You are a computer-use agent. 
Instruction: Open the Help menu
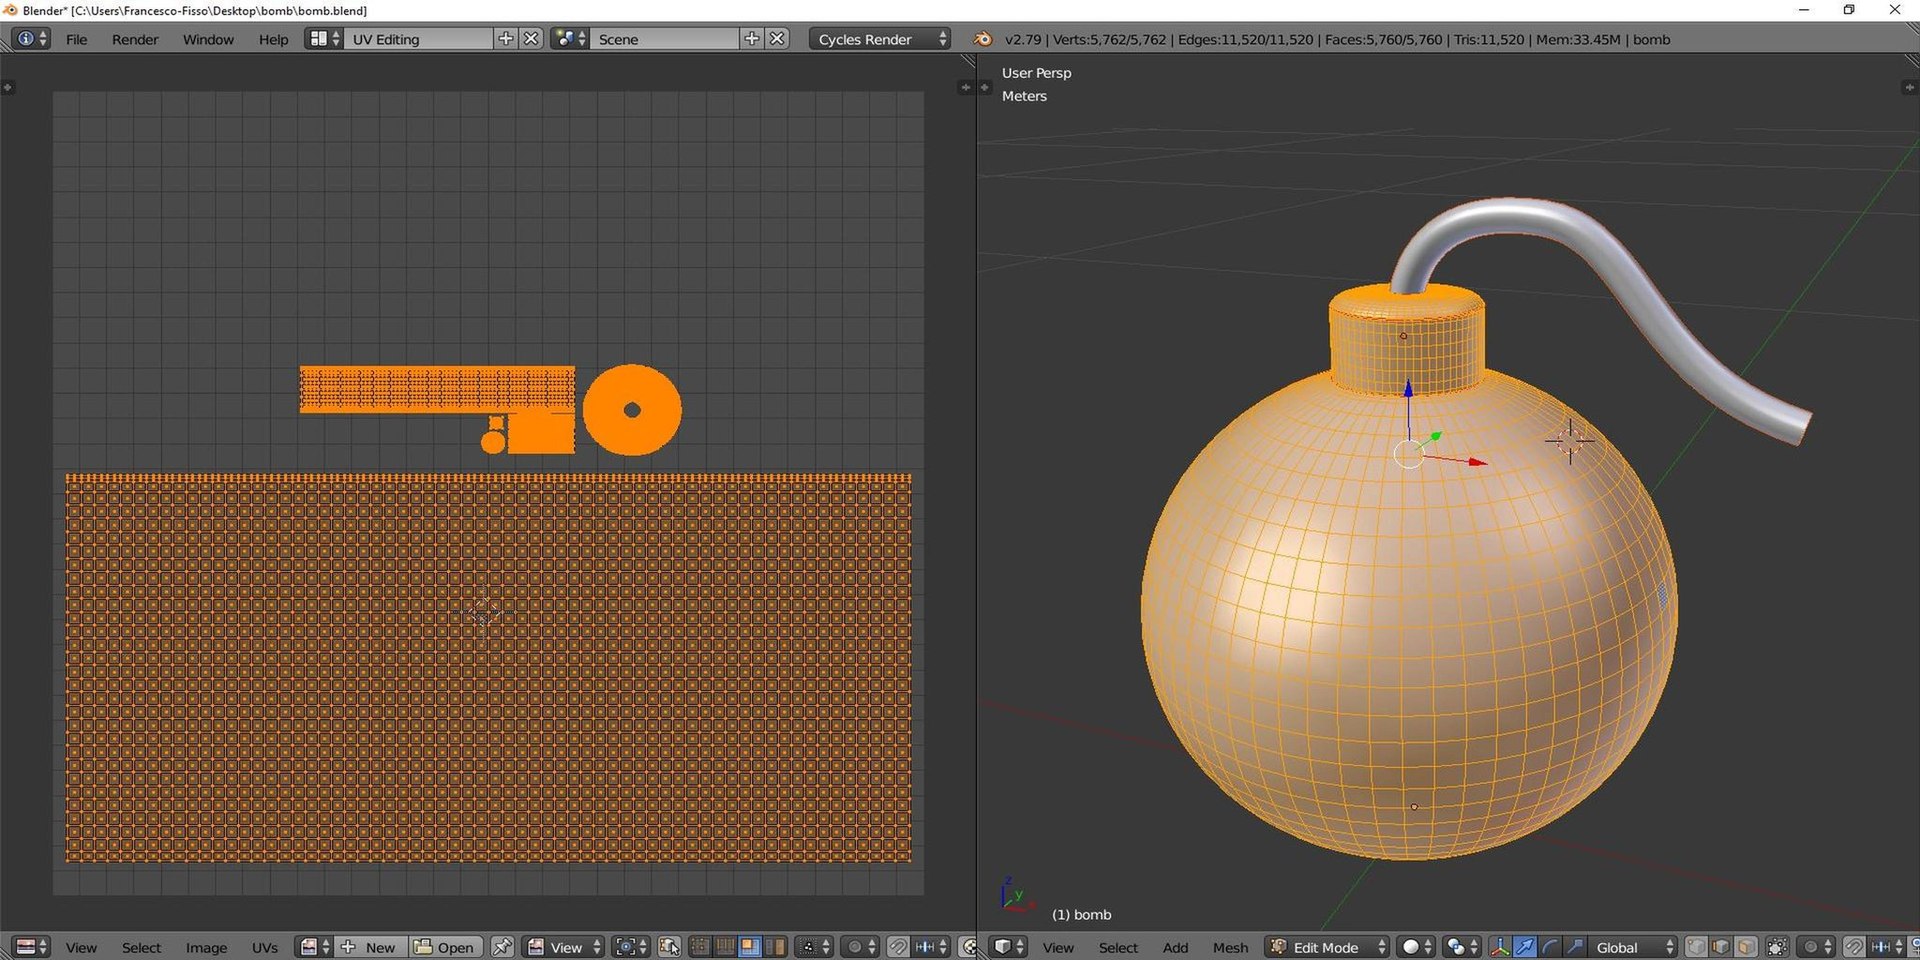(273, 39)
